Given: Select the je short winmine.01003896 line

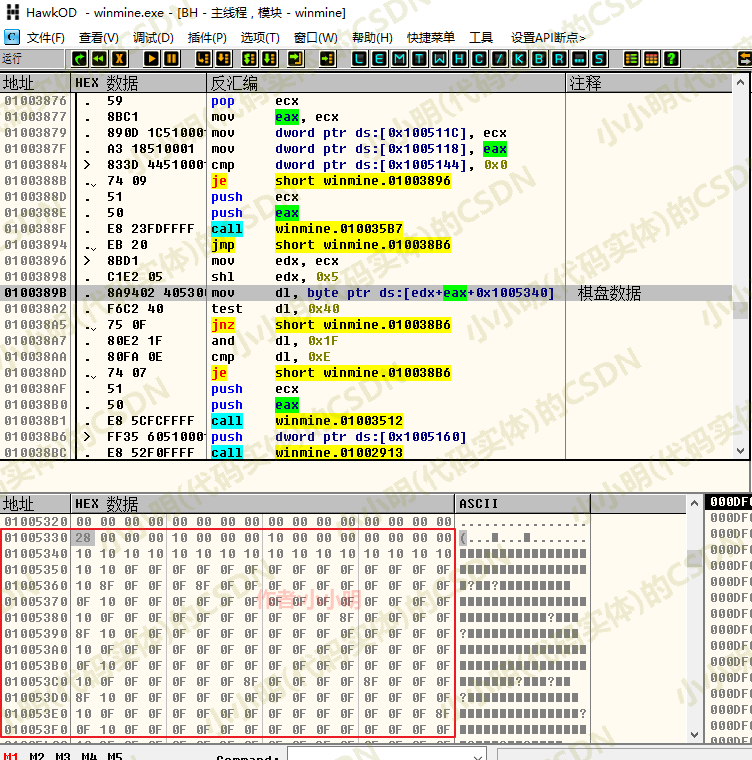Looking at the screenshot, I should click(x=331, y=181).
